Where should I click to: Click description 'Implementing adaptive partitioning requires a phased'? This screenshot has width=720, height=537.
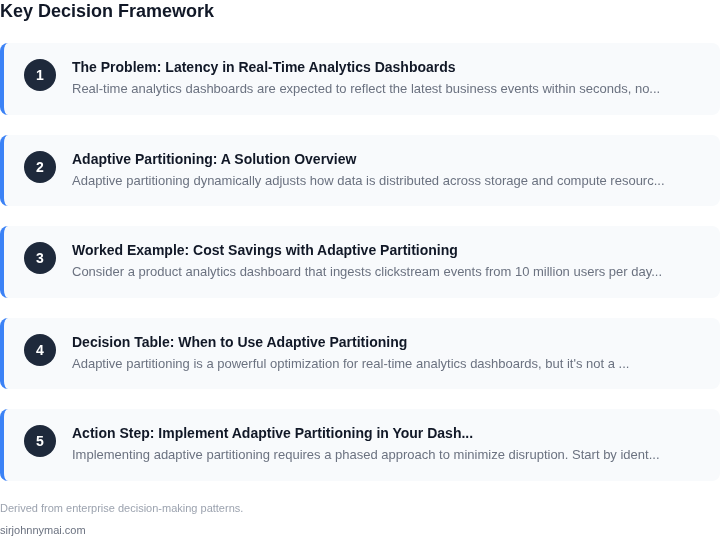click(366, 455)
